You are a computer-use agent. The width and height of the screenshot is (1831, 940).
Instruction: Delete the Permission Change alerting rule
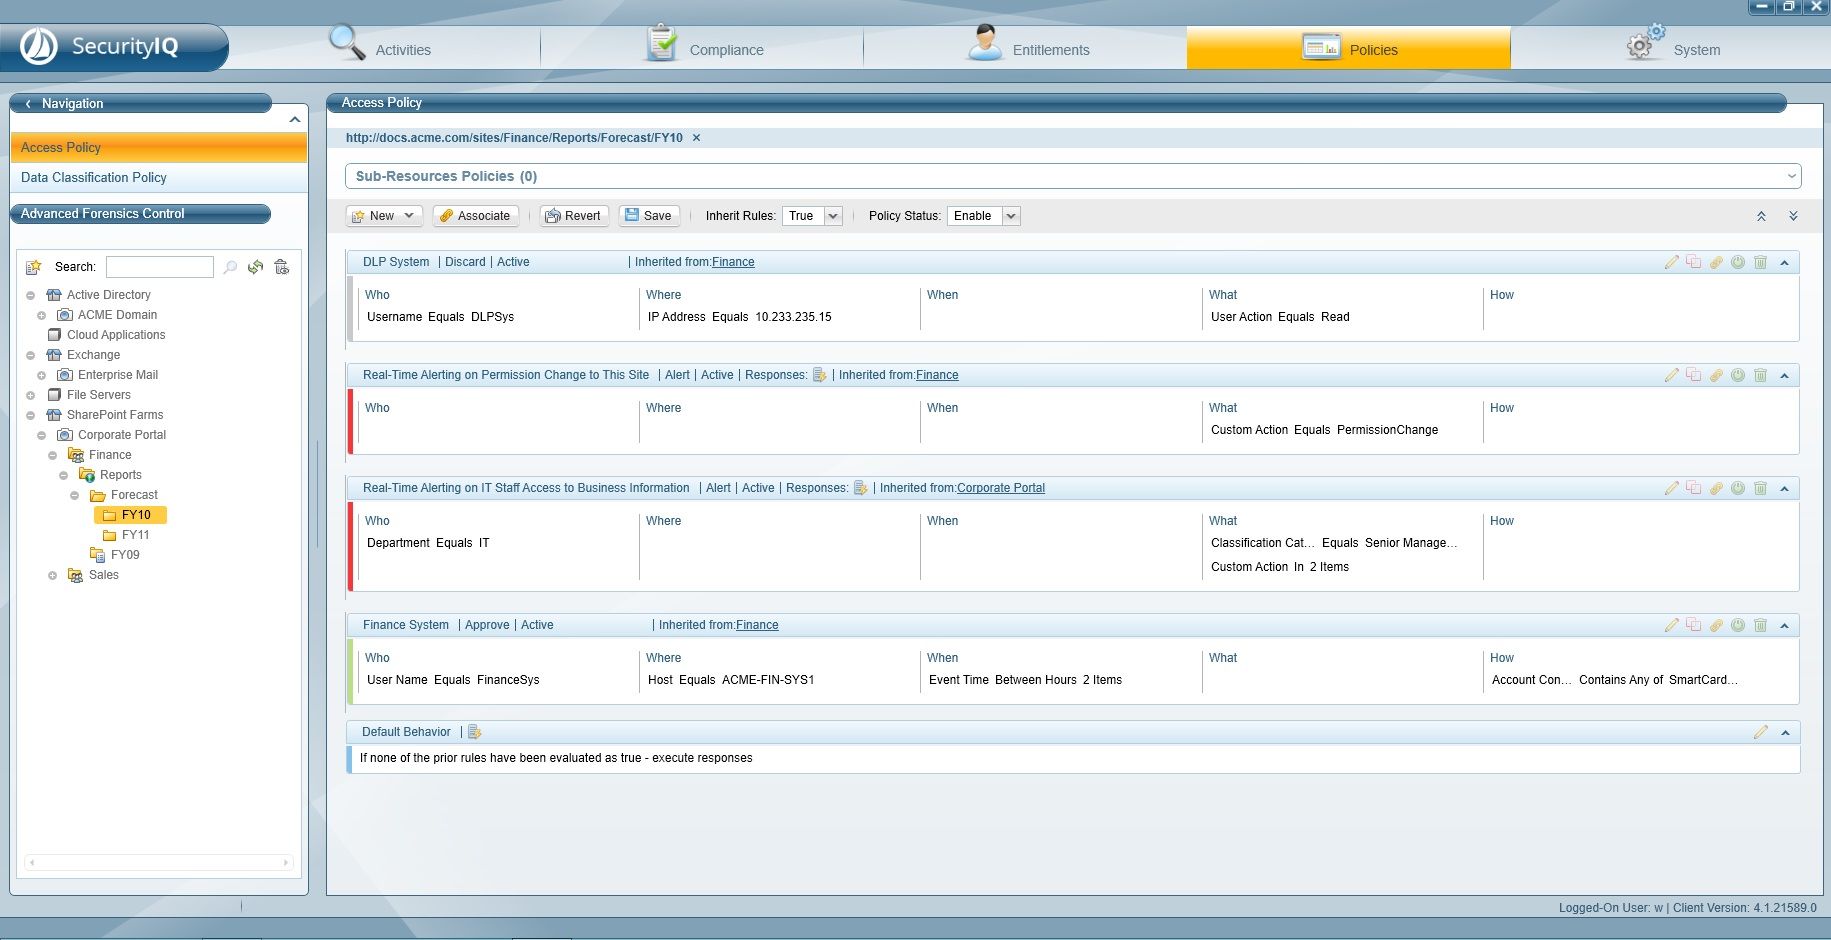point(1760,375)
